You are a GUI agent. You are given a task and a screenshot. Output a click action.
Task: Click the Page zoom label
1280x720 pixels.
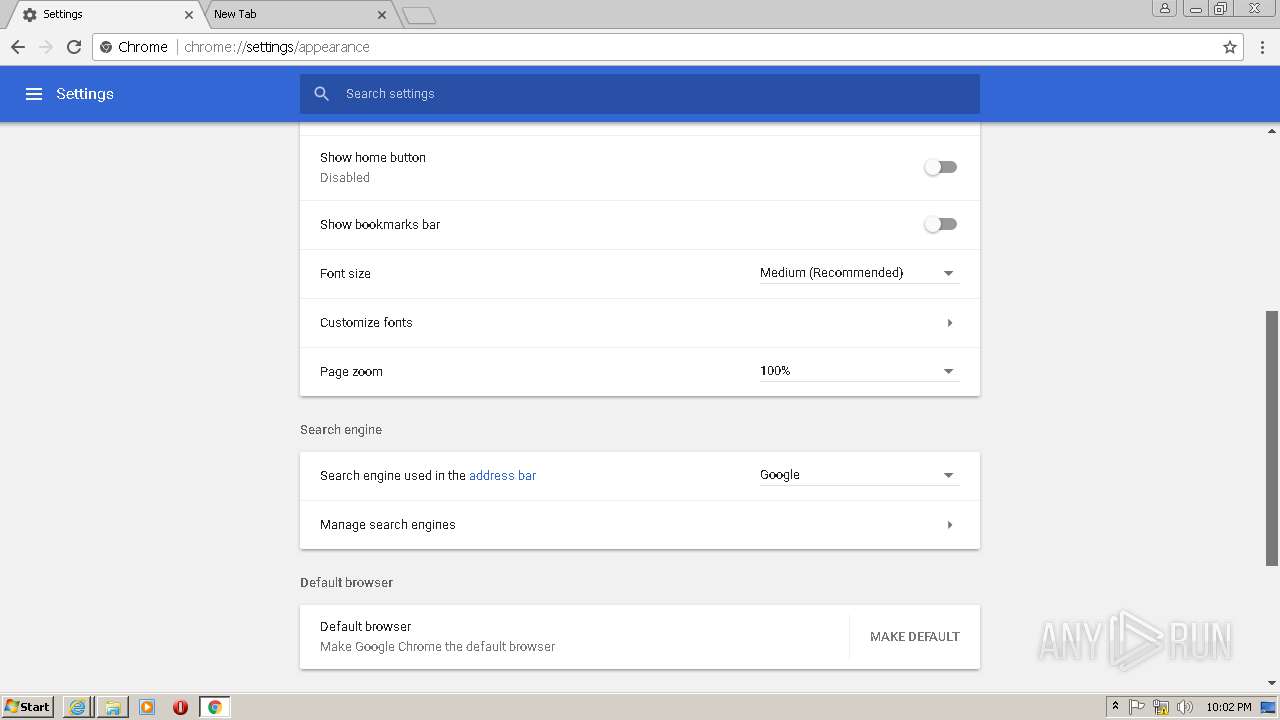pyautogui.click(x=351, y=372)
